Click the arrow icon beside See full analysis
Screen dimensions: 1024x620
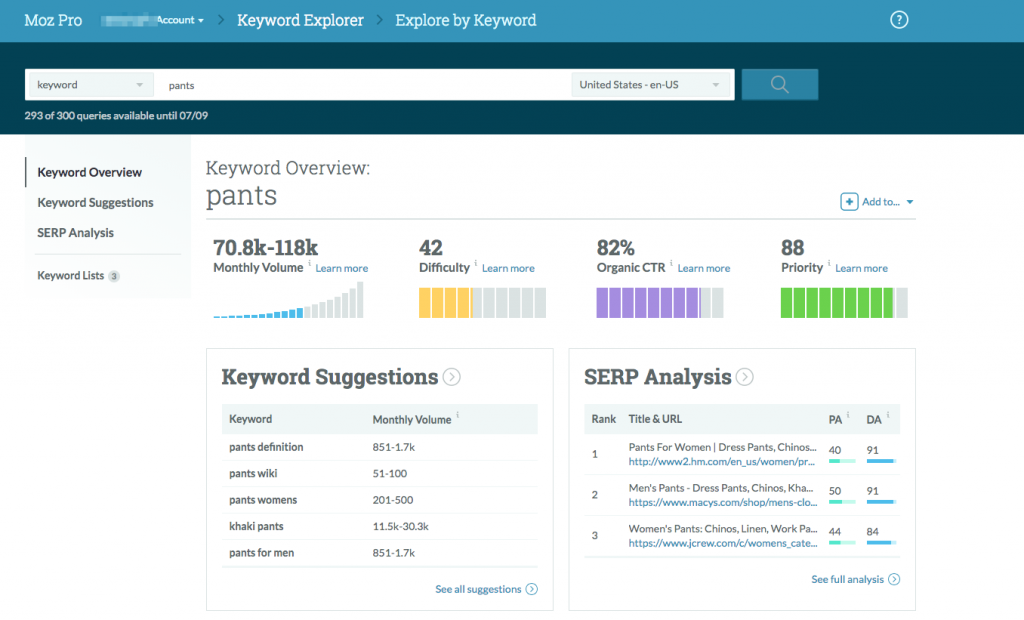click(x=895, y=579)
